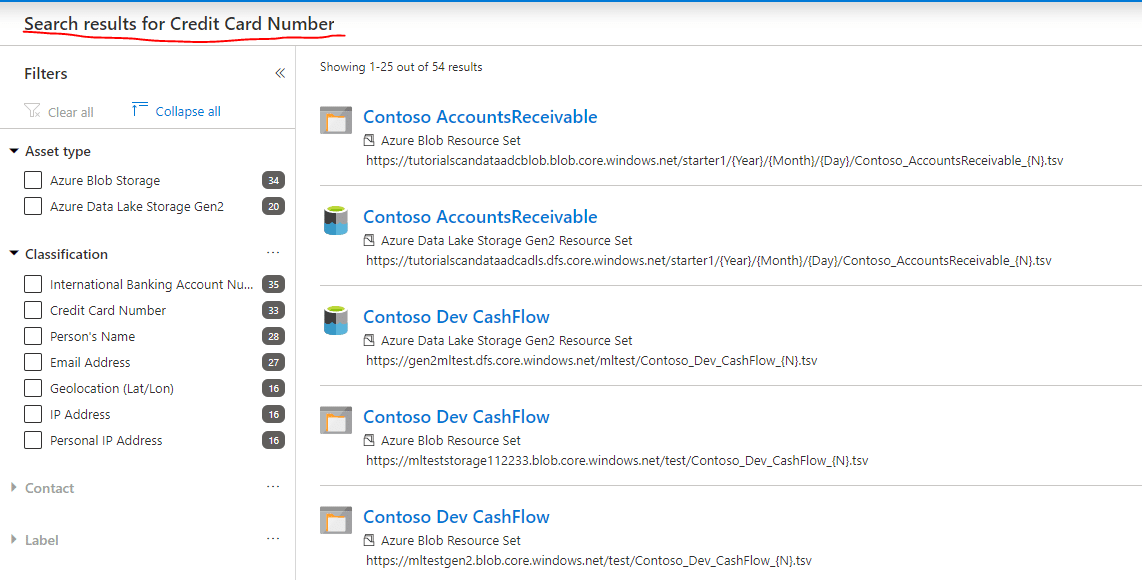The width and height of the screenshot is (1142, 580).
Task: Click blob icon of mlteststorage112233 CashFlow result
Action: pos(336,420)
